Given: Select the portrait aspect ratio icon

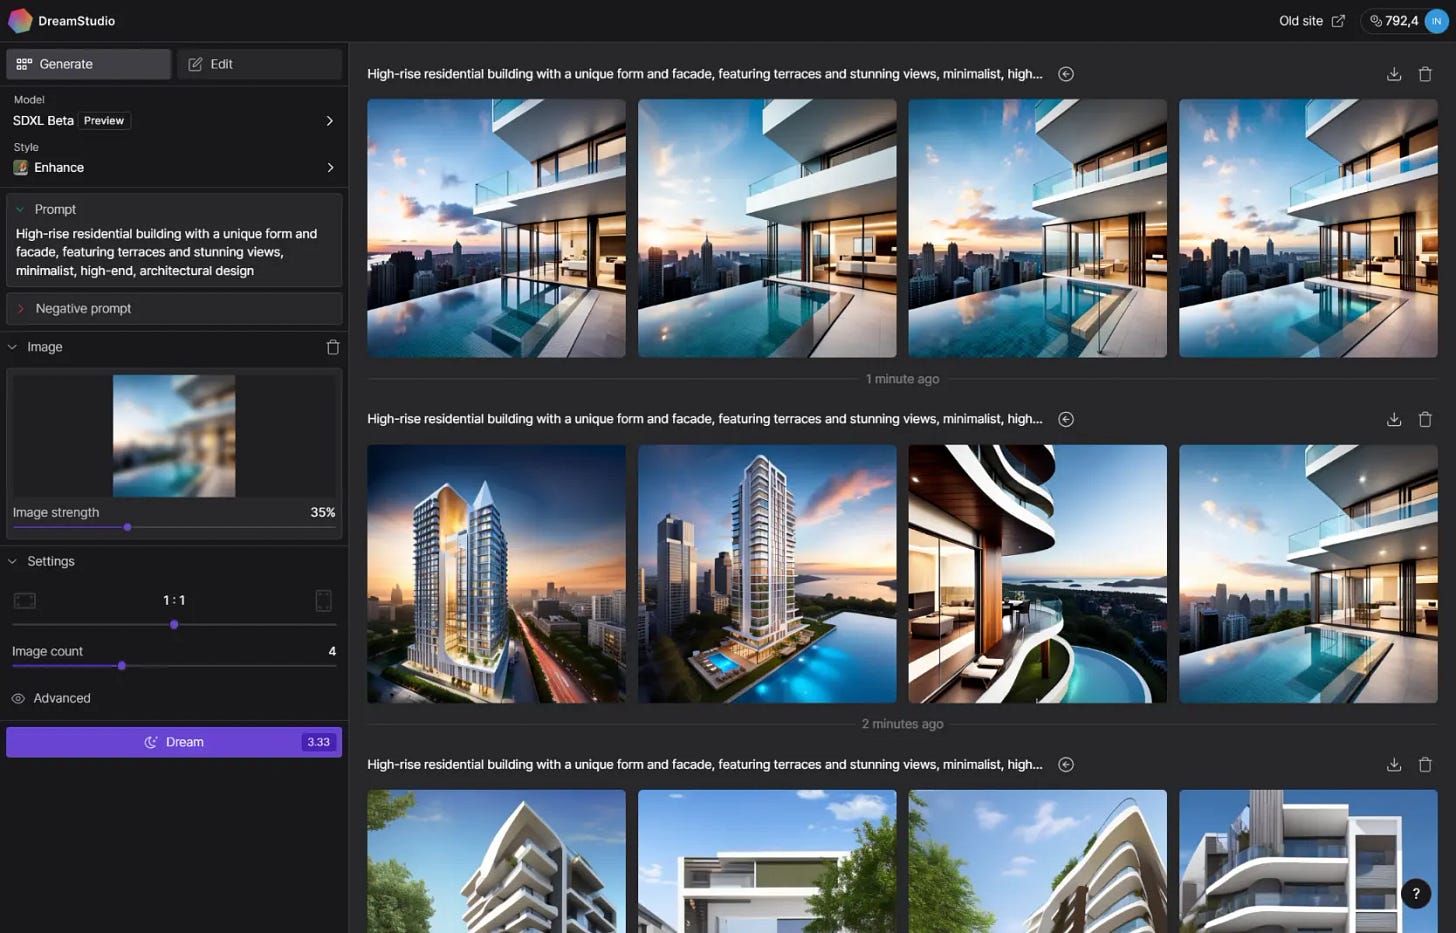Looking at the screenshot, I should click(324, 600).
